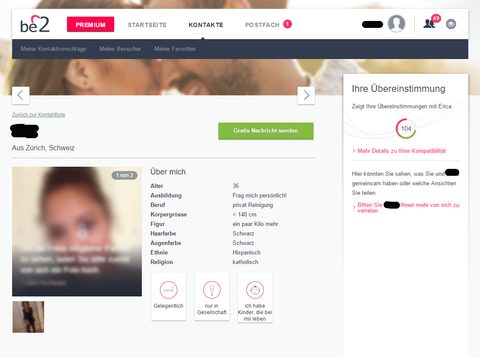Click 'ein paar Kilo mehr' Figur value
The width and height of the screenshot is (480, 360).
point(255,224)
